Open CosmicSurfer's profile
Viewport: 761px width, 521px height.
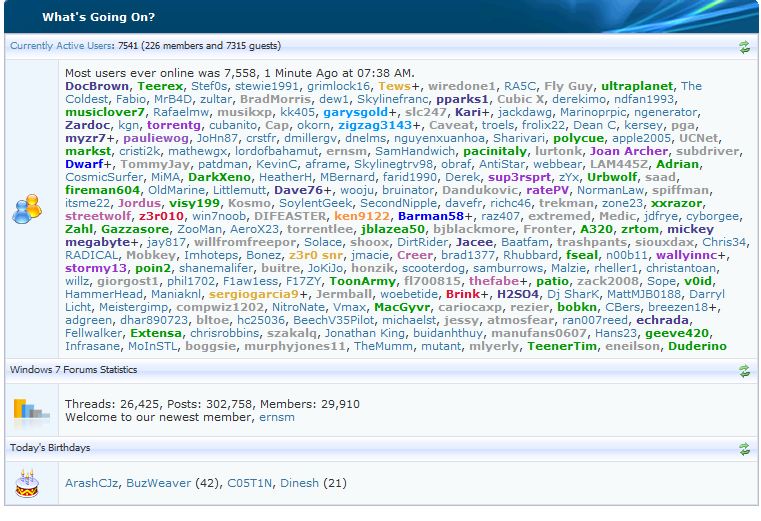(104, 177)
